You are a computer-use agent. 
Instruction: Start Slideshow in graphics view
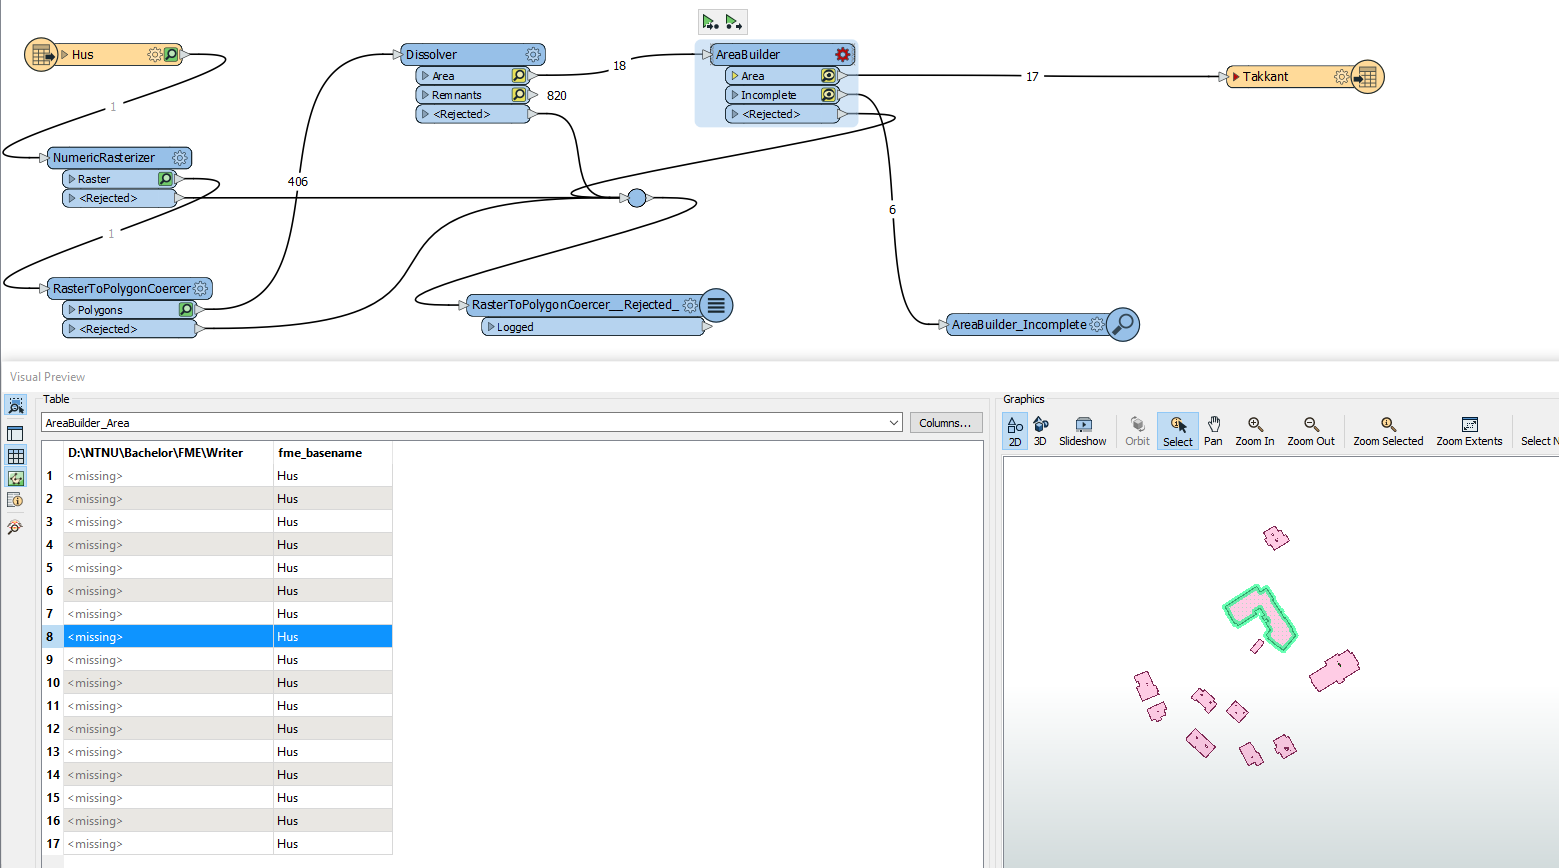tap(1083, 431)
